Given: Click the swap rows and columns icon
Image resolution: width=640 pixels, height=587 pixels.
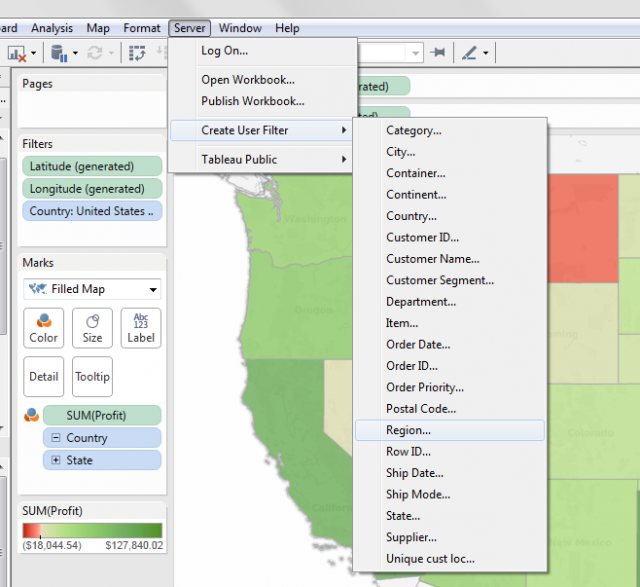Looking at the screenshot, I should 137,53.
